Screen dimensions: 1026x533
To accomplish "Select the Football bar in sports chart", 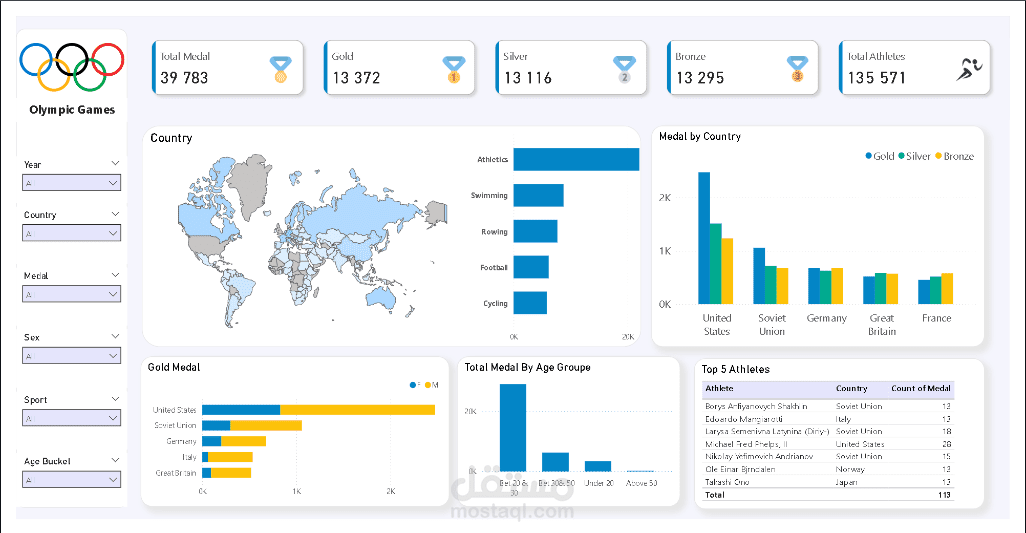I will [x=531, y=267].
